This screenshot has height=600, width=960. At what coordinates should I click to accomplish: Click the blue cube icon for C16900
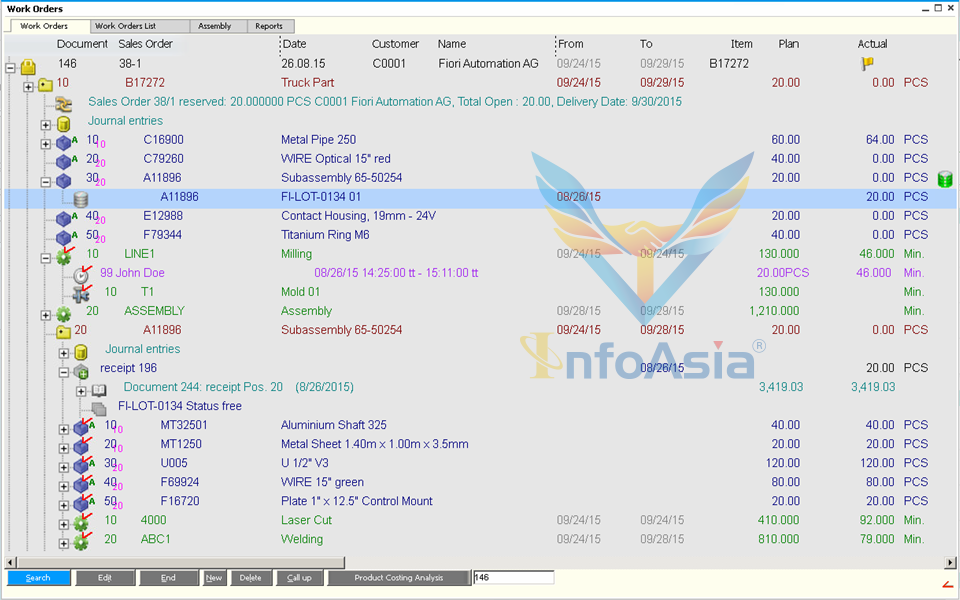(64, 143)
